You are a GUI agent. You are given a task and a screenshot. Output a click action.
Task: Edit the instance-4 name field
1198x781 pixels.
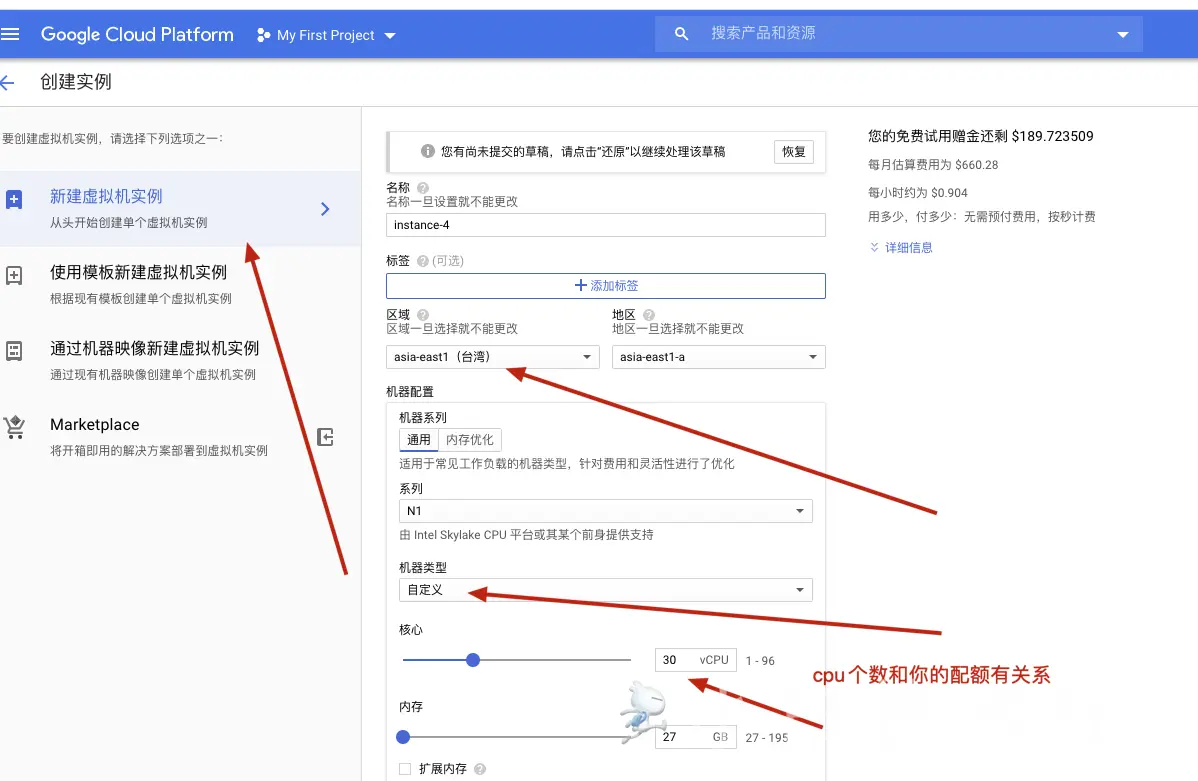point(606,225)
